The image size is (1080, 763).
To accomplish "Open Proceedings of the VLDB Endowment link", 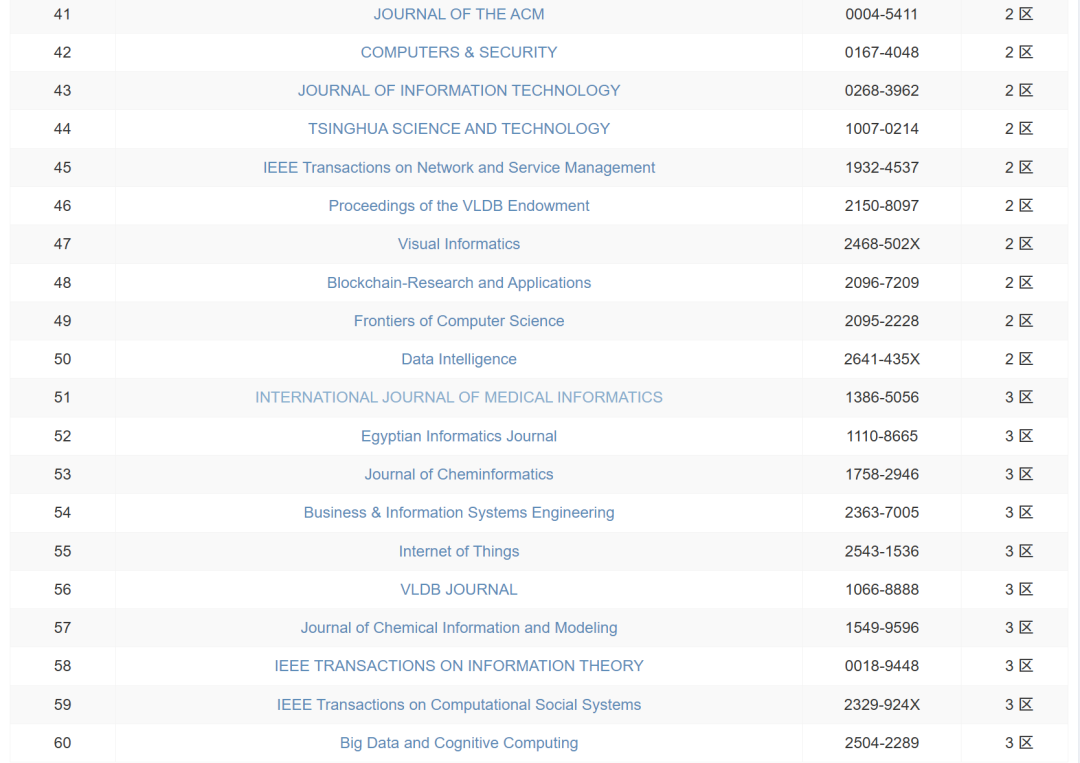I will tap(459, 206).
